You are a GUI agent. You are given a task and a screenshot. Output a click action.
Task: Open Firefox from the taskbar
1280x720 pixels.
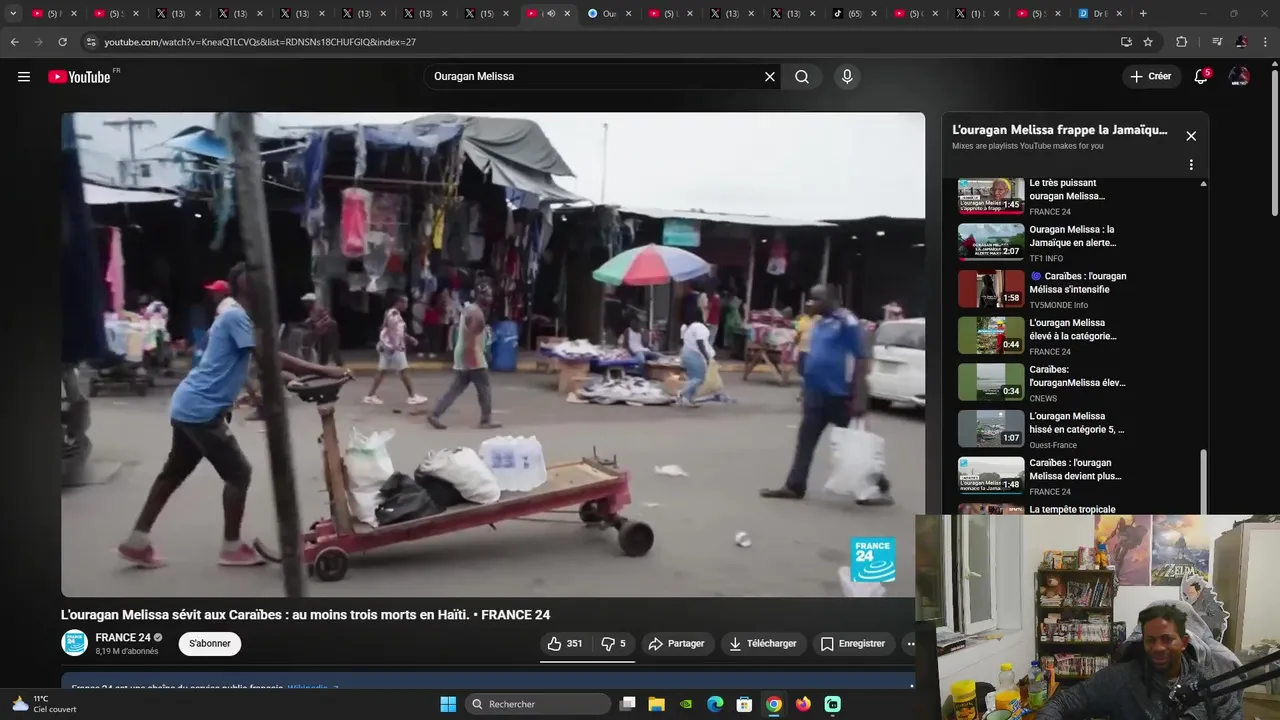(x=803, y=704)
